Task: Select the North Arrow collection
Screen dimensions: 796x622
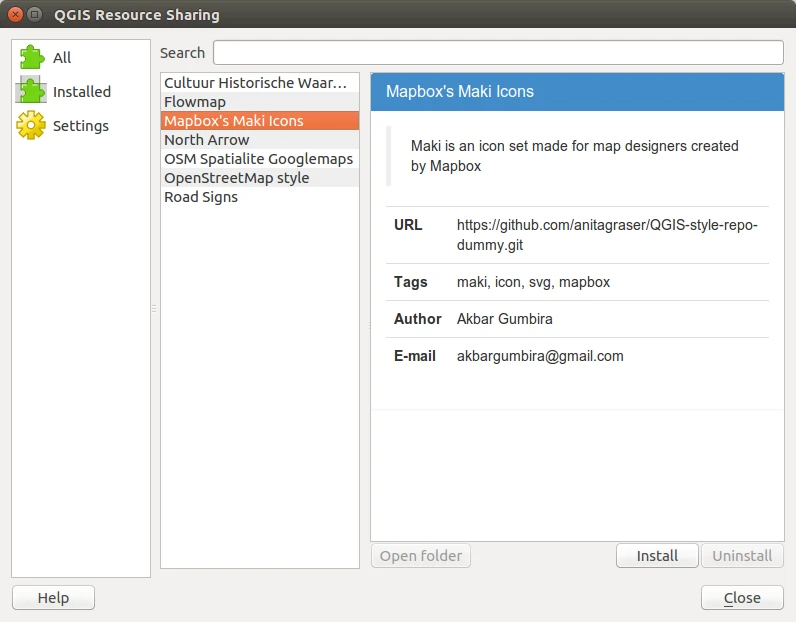Action: 260,140
